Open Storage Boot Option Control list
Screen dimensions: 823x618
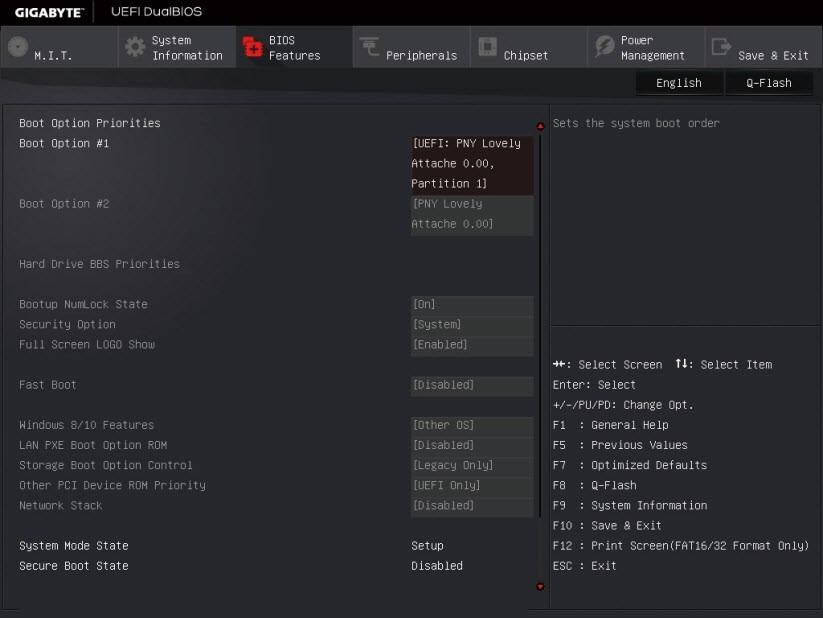coord(471,465)
